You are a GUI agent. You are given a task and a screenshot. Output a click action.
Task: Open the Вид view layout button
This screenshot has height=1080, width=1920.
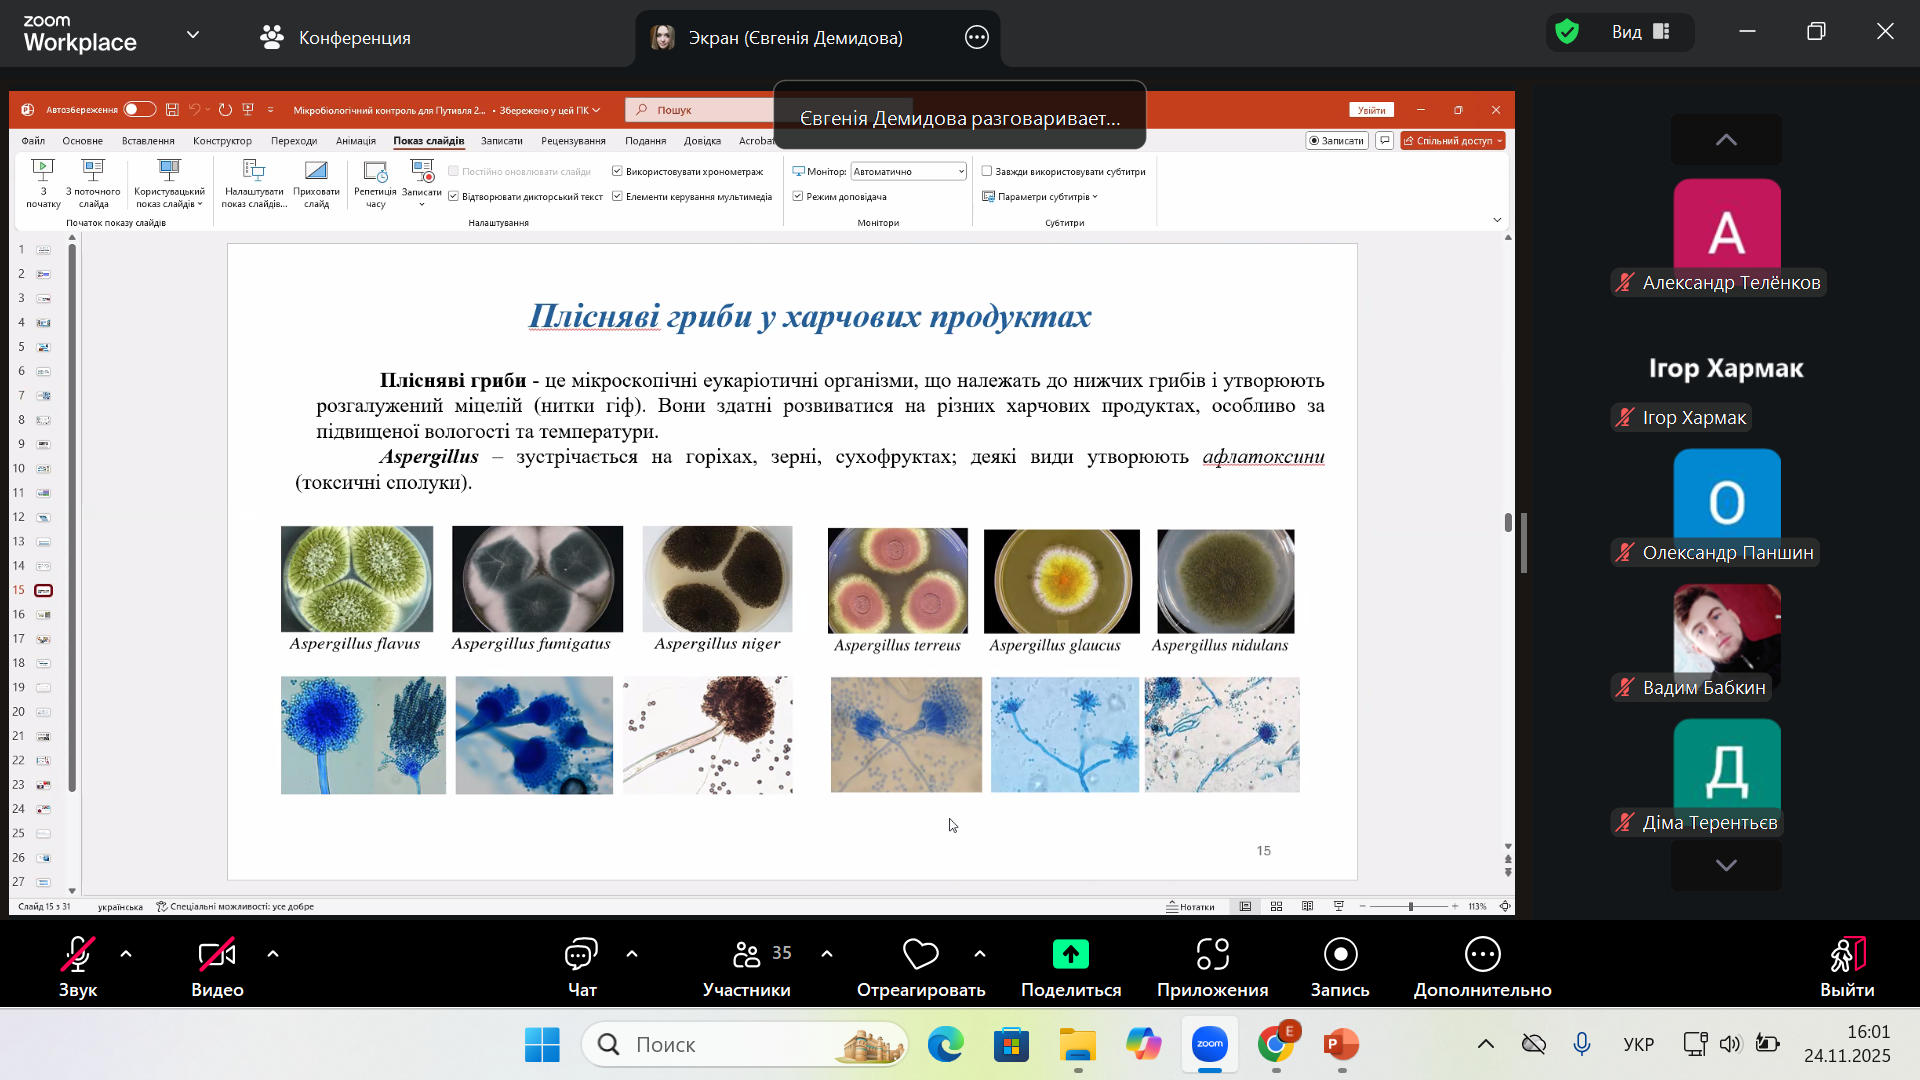(x=1640, y=32)
